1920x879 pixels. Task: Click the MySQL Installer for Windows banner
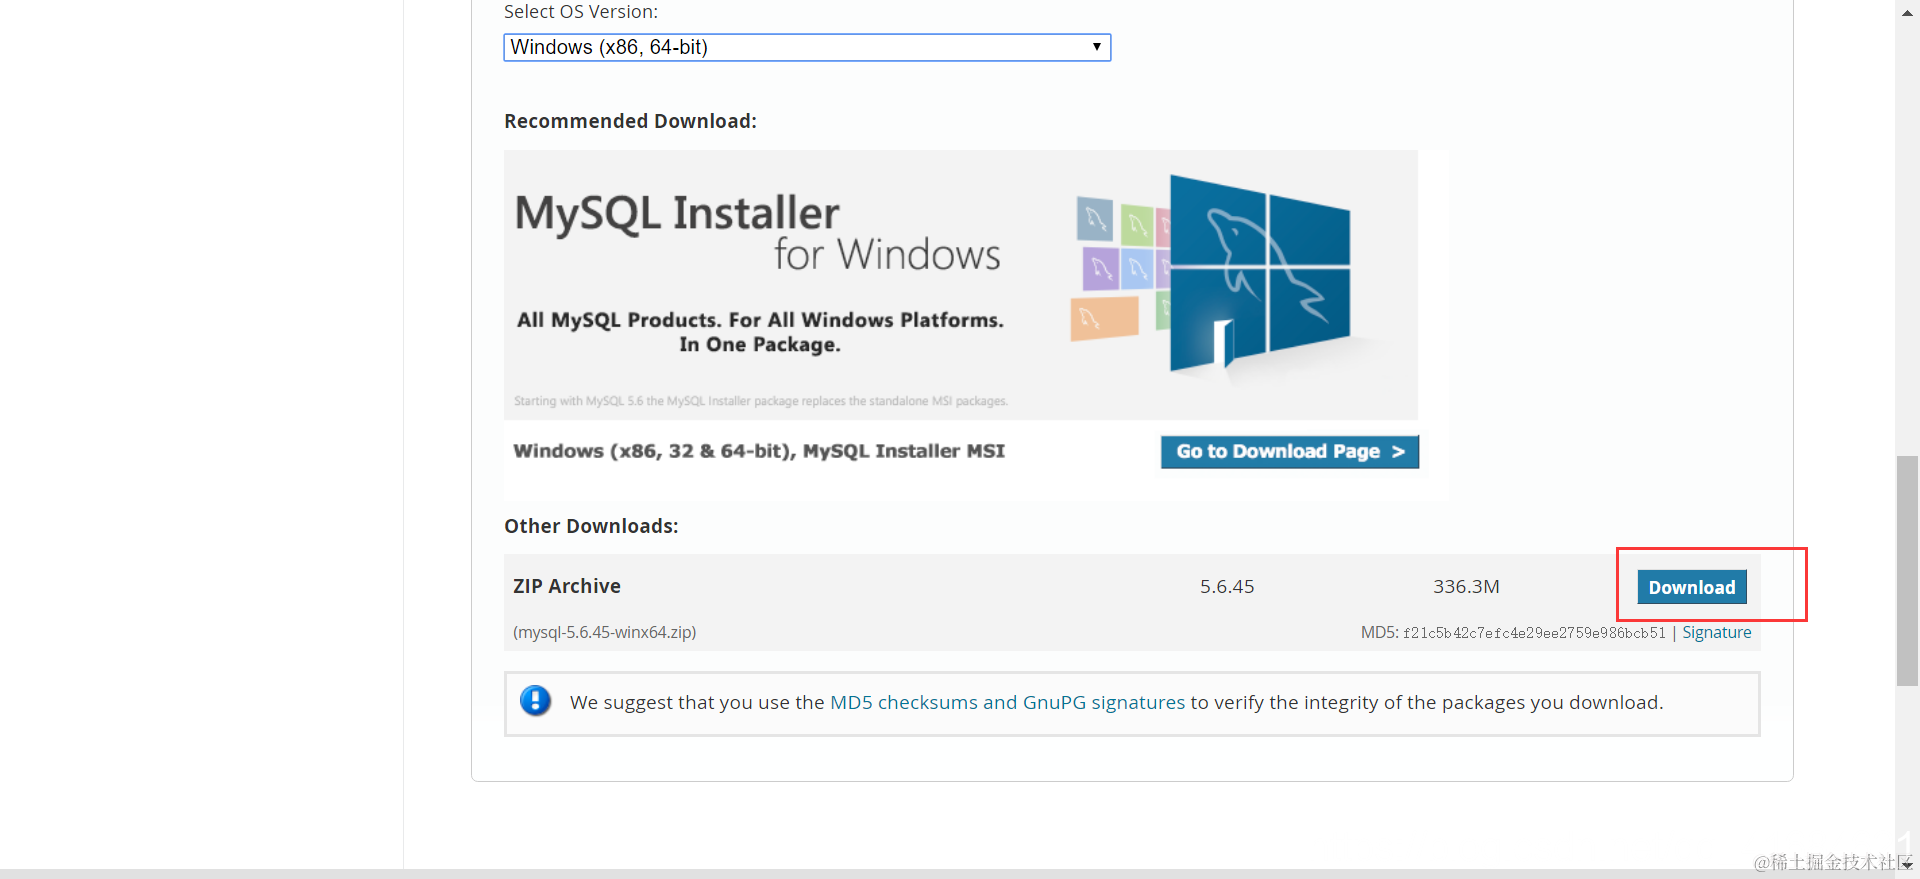tap(961, 285)
